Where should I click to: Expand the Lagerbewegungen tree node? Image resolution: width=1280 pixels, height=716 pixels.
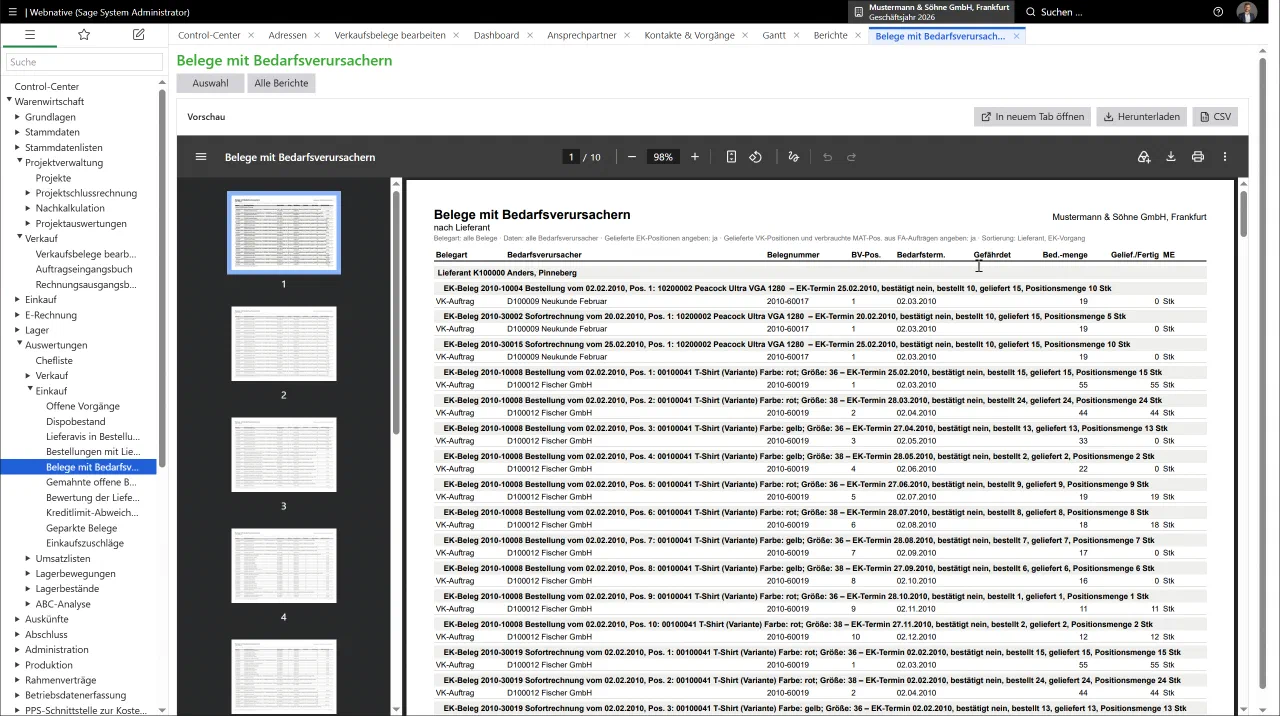coord(29,574)
